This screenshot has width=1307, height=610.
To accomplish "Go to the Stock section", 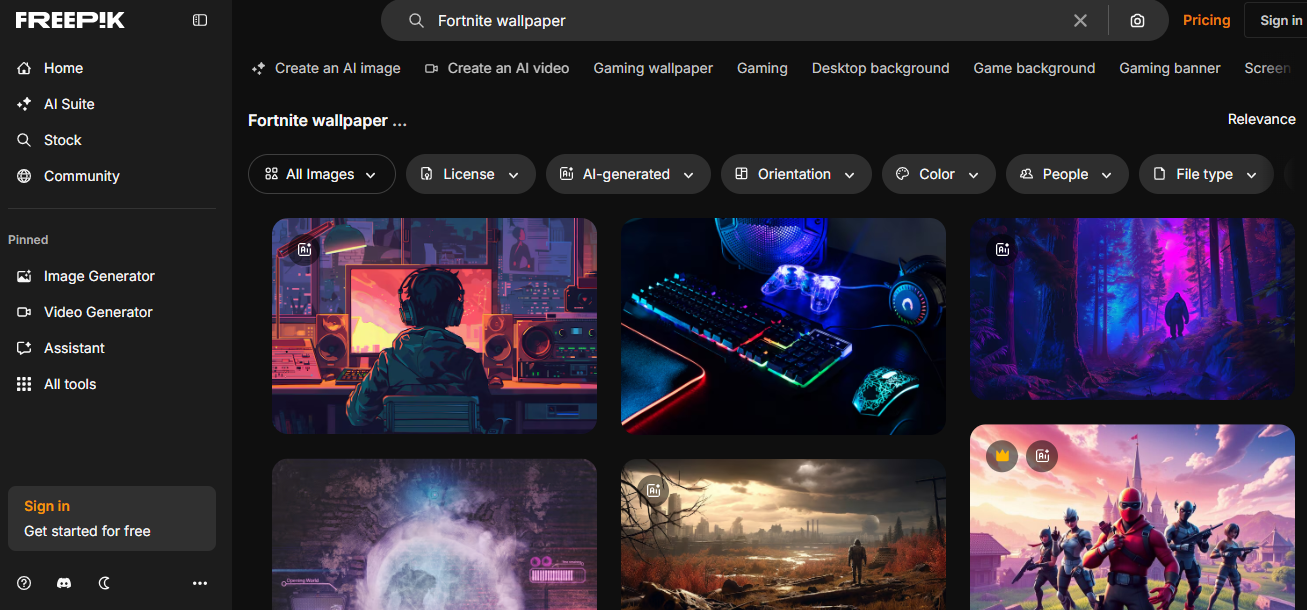I will click(x=61, y=140).
